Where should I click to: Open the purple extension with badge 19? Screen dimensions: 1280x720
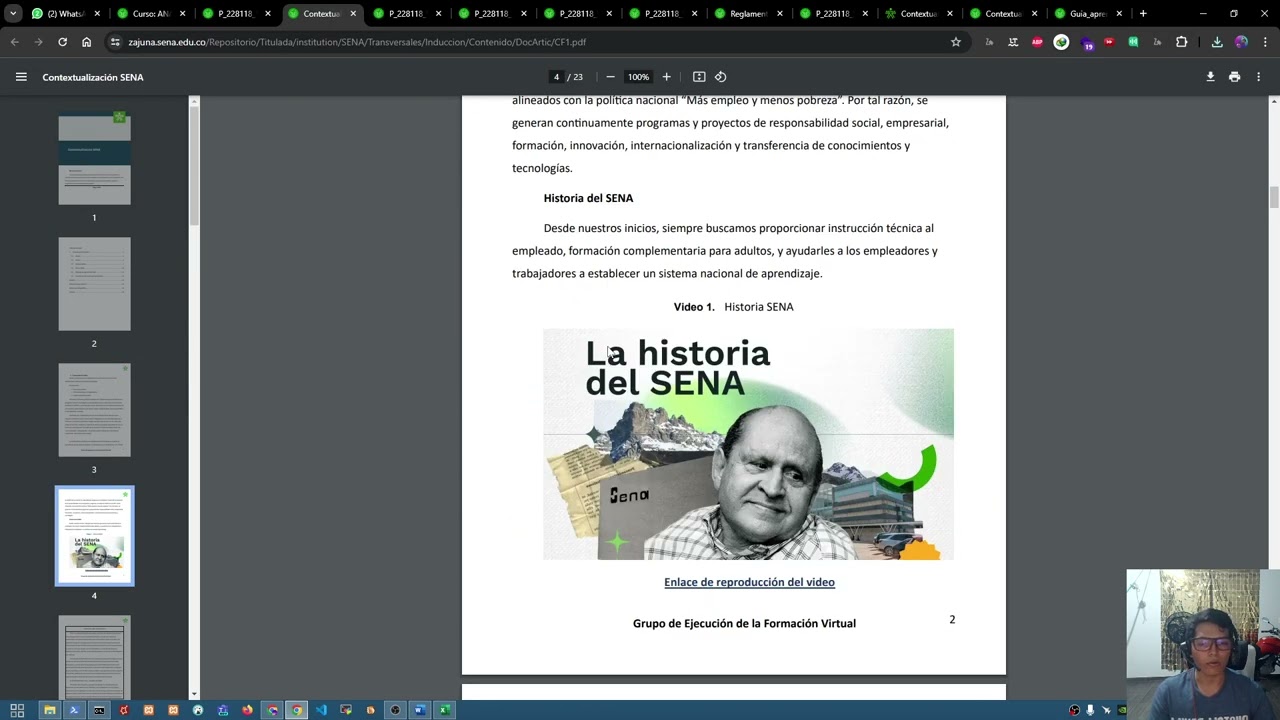pos(1086,43)
